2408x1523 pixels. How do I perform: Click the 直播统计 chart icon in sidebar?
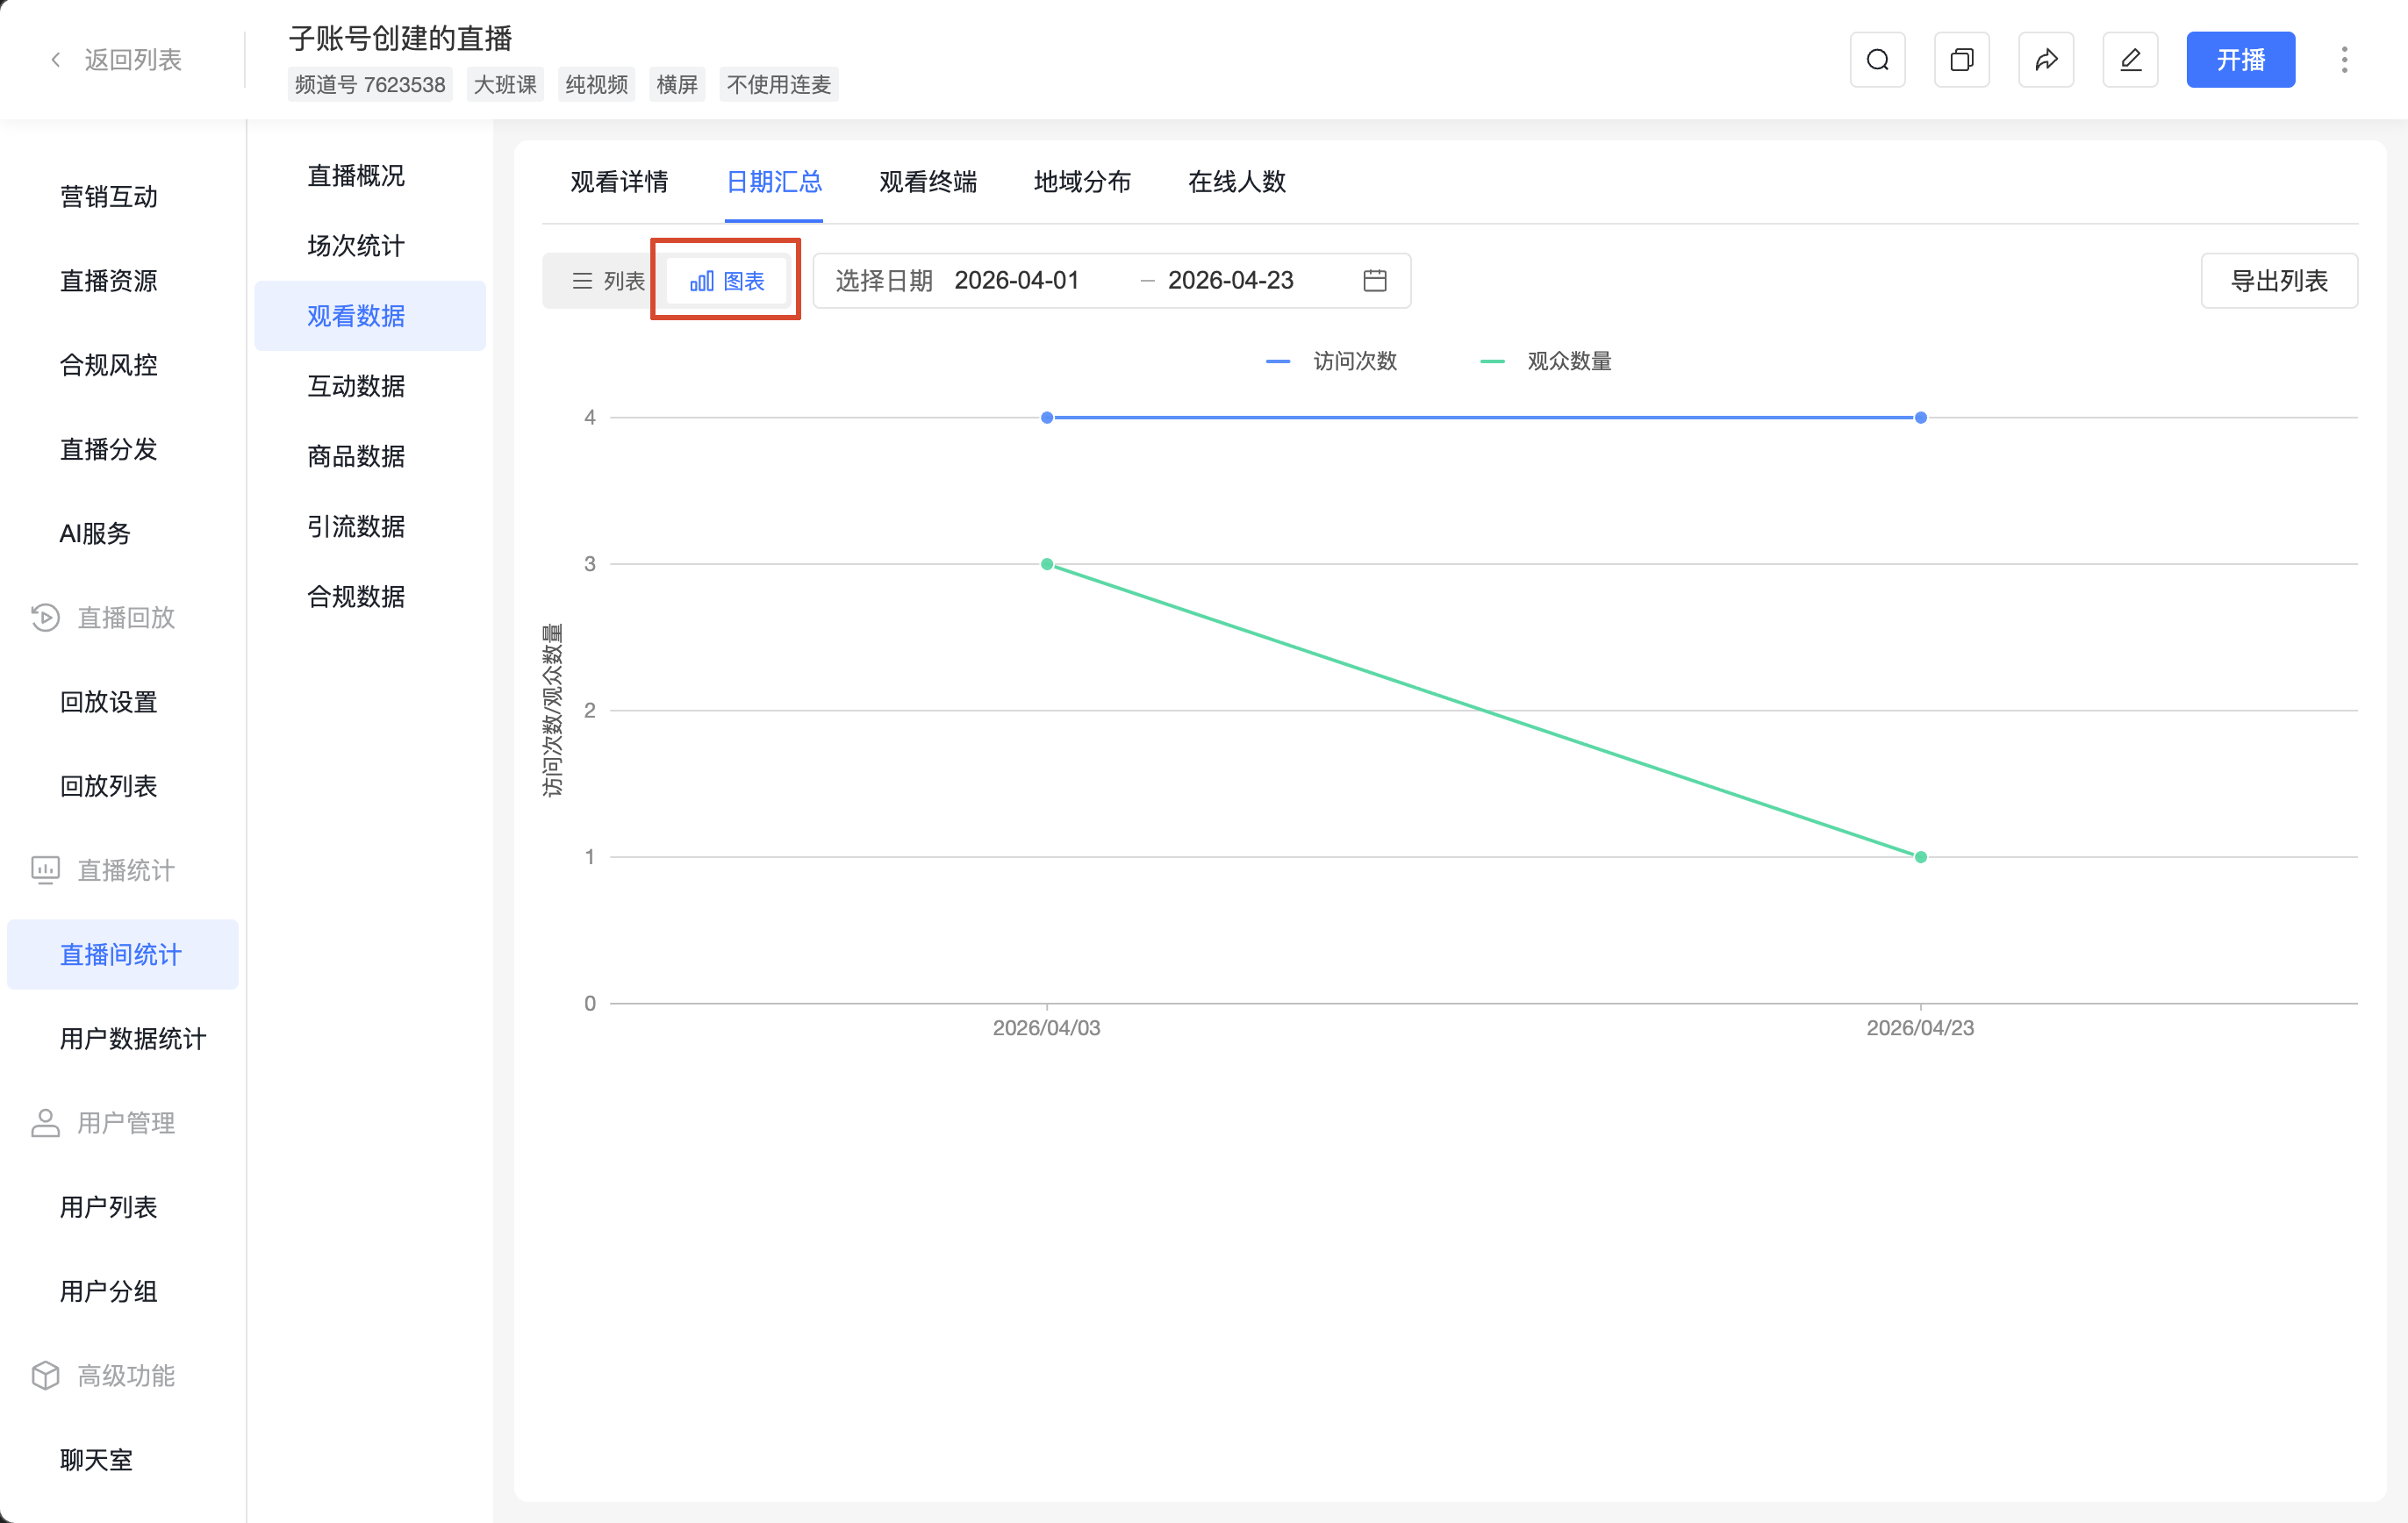click(x=45, y=870)
